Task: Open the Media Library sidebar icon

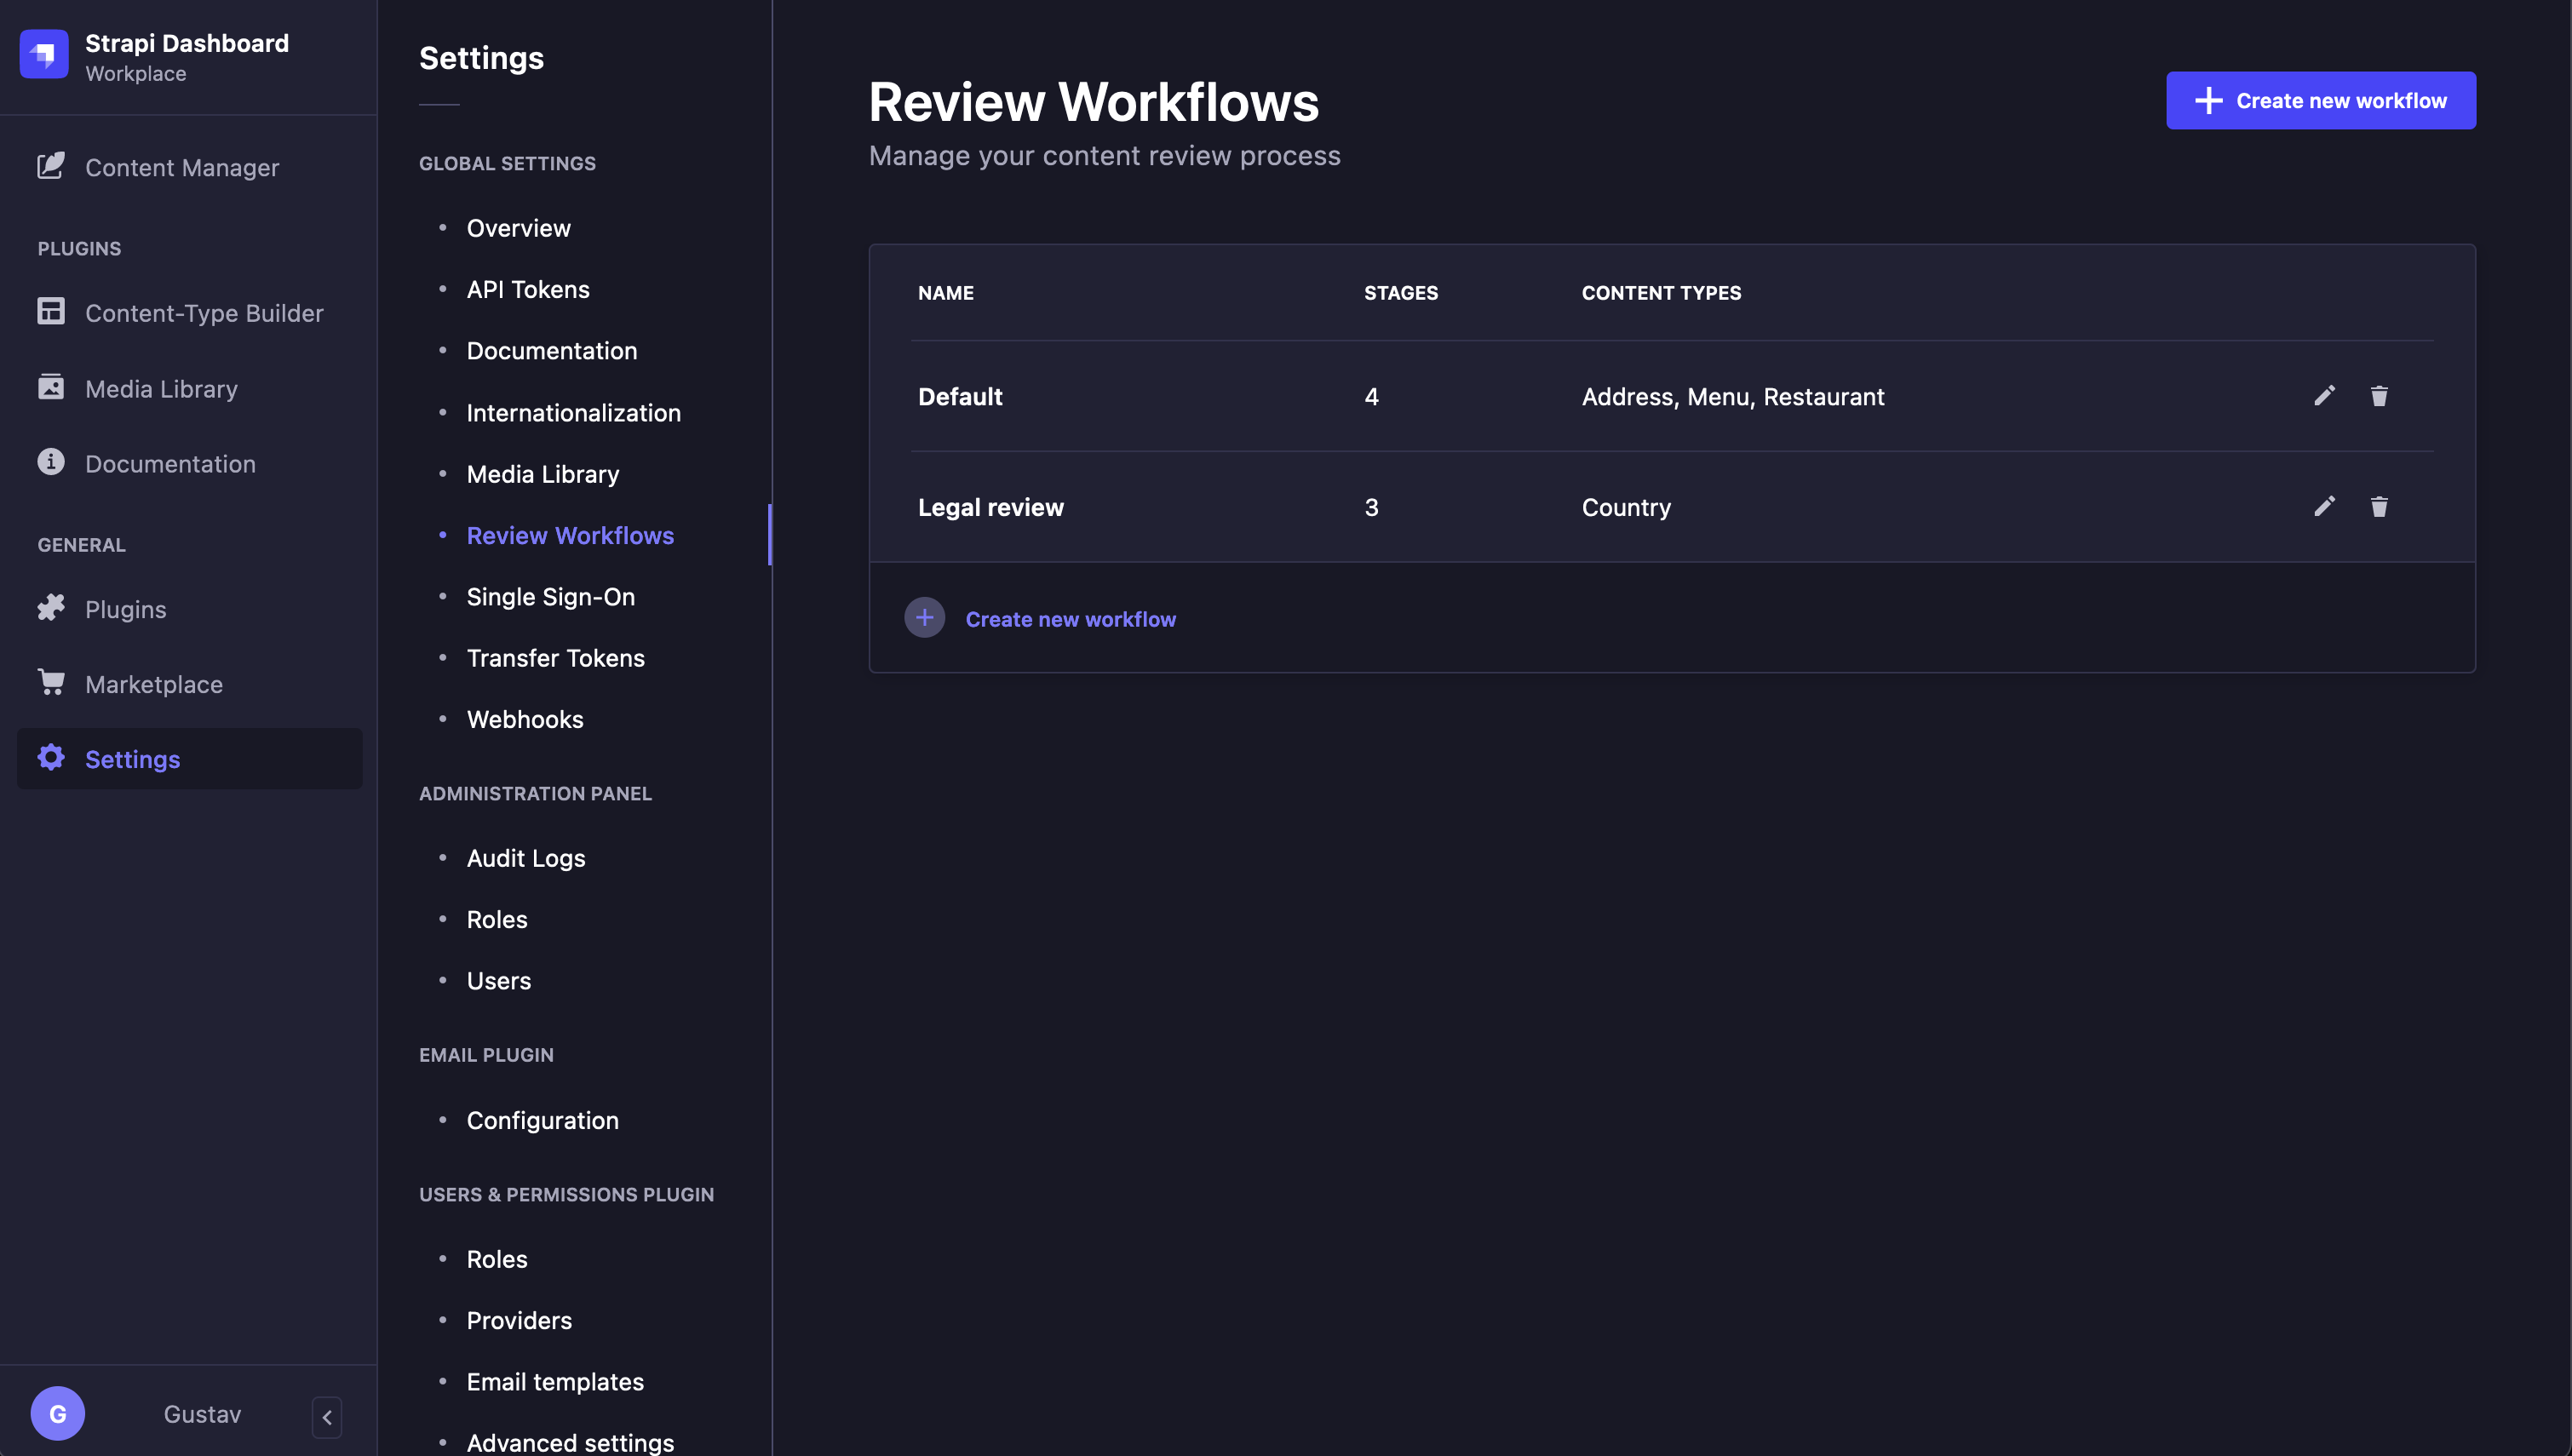Action: coord(51,387)
